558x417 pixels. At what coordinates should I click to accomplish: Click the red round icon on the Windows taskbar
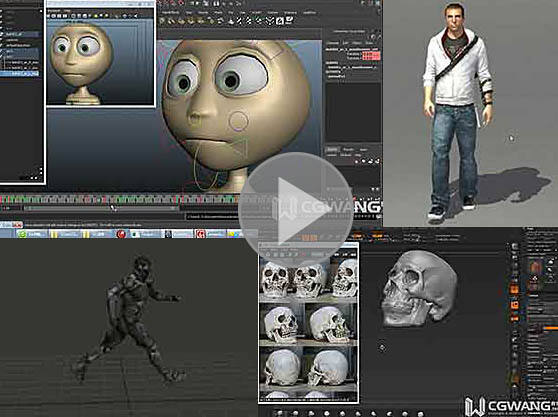tap(121, 234)
